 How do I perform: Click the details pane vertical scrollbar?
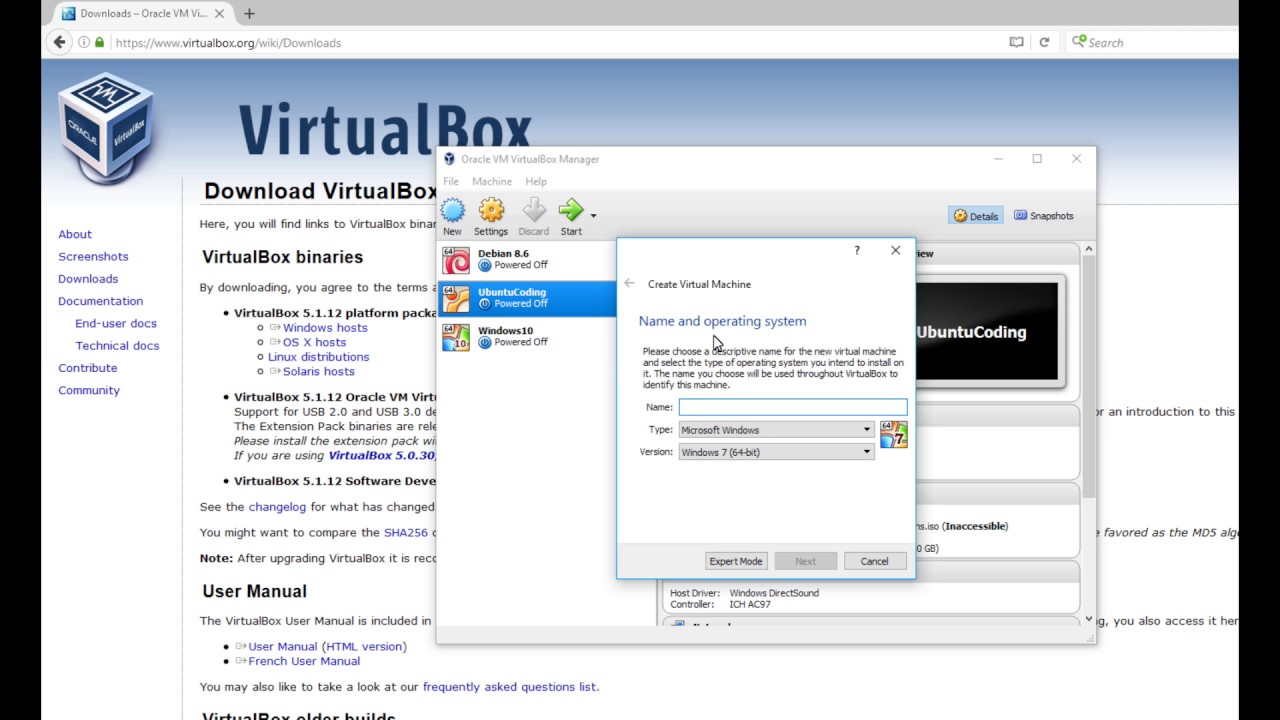pyautogui.click(x=1088, y=377)
